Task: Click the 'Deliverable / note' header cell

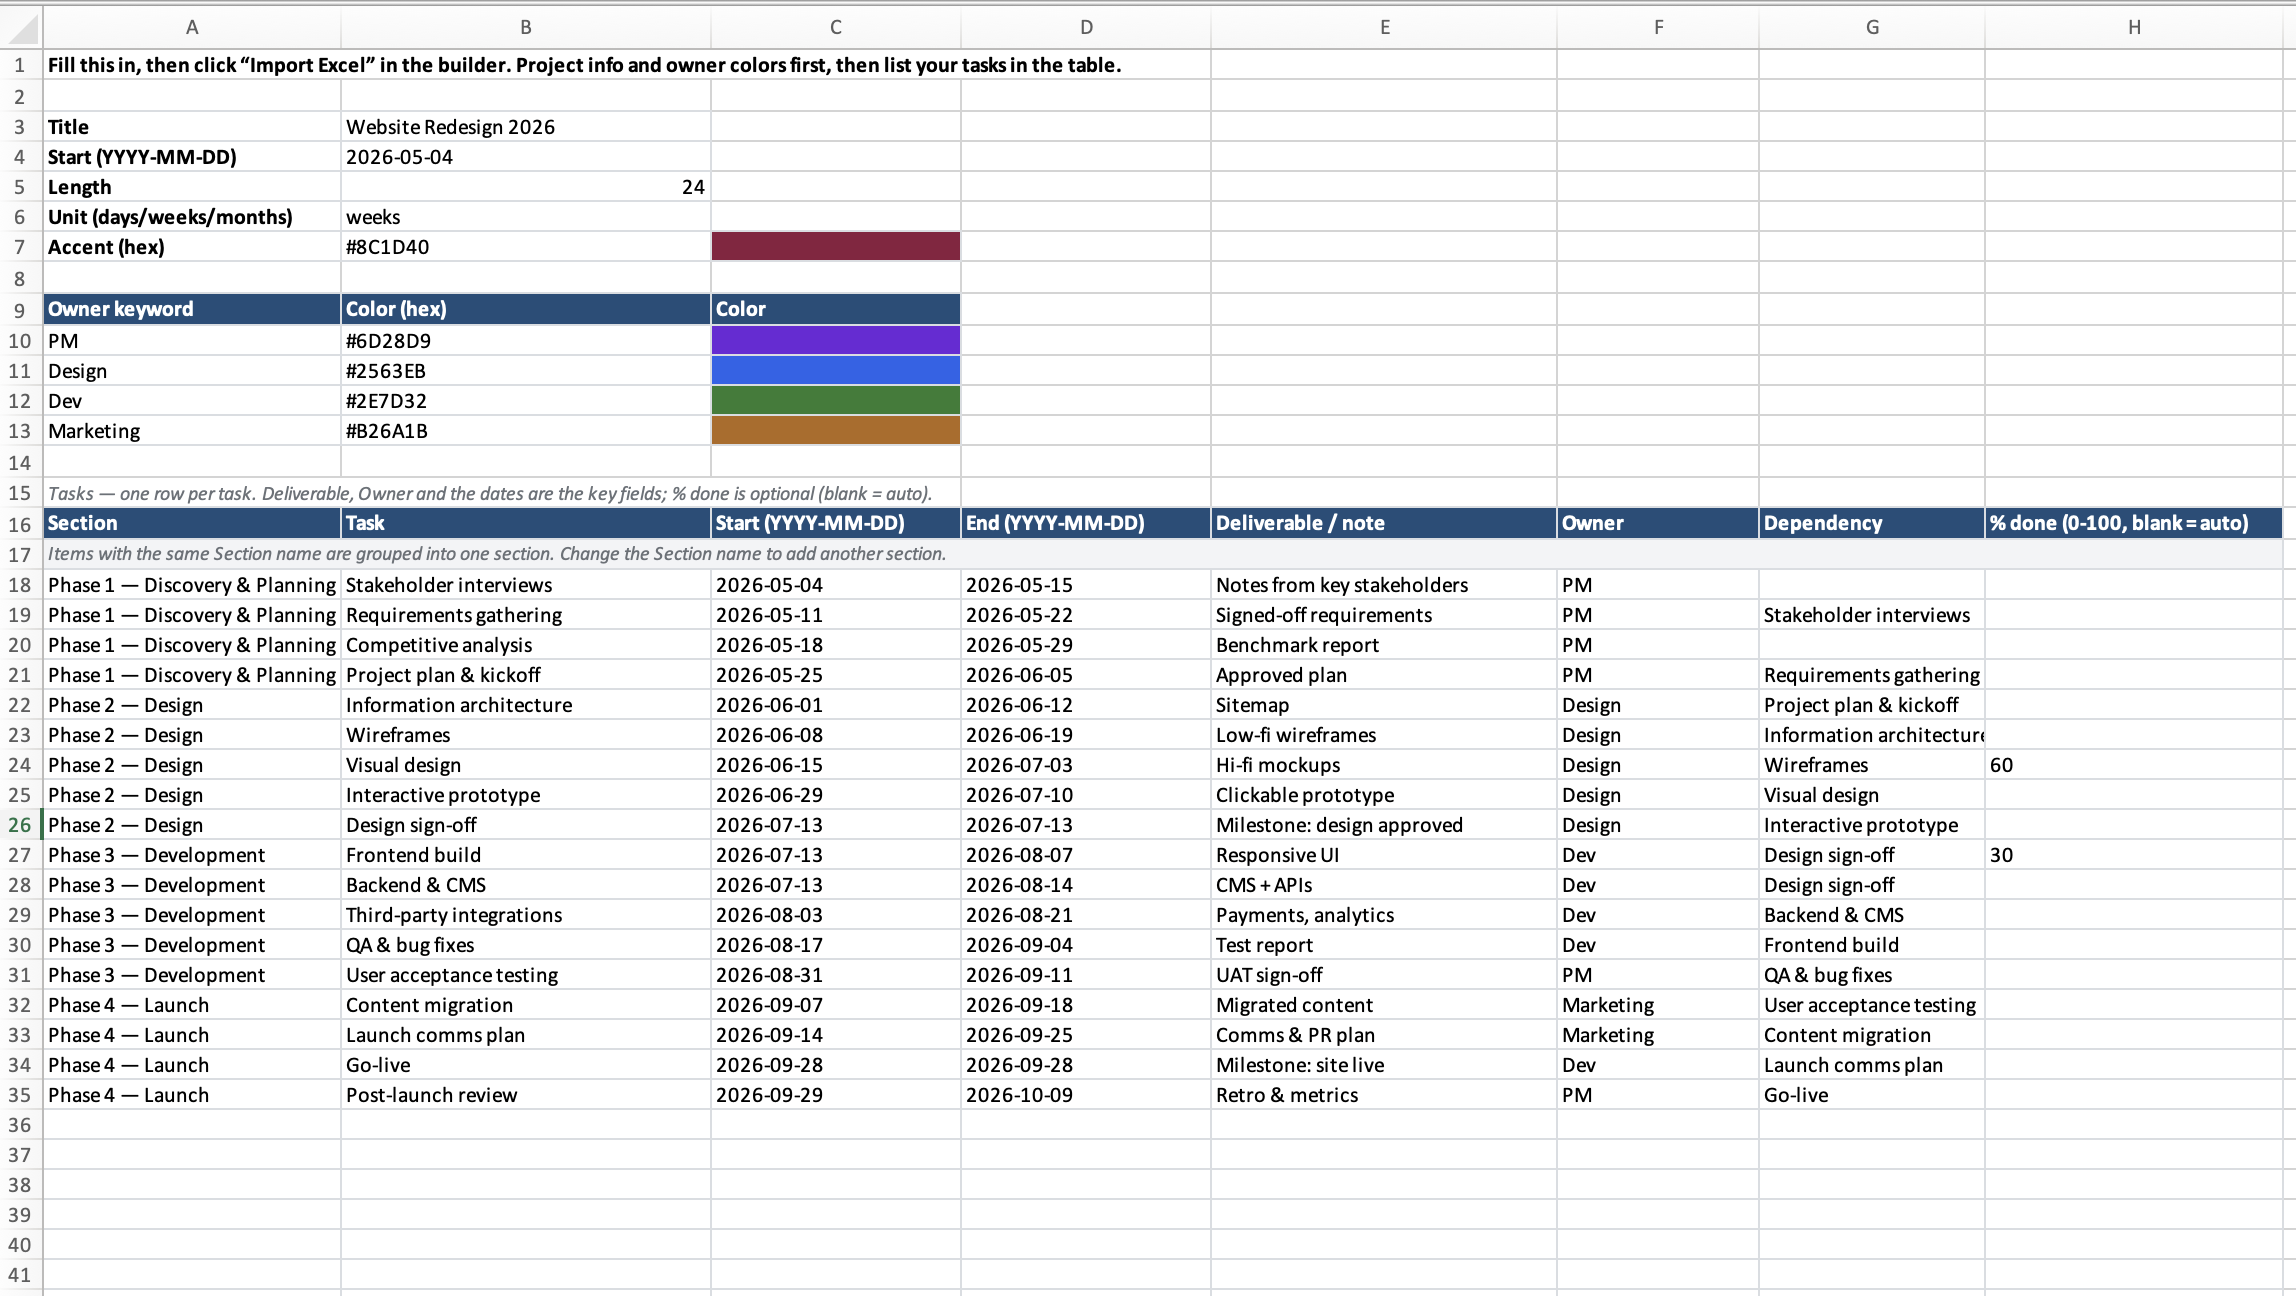Action: pos(1384,523)
